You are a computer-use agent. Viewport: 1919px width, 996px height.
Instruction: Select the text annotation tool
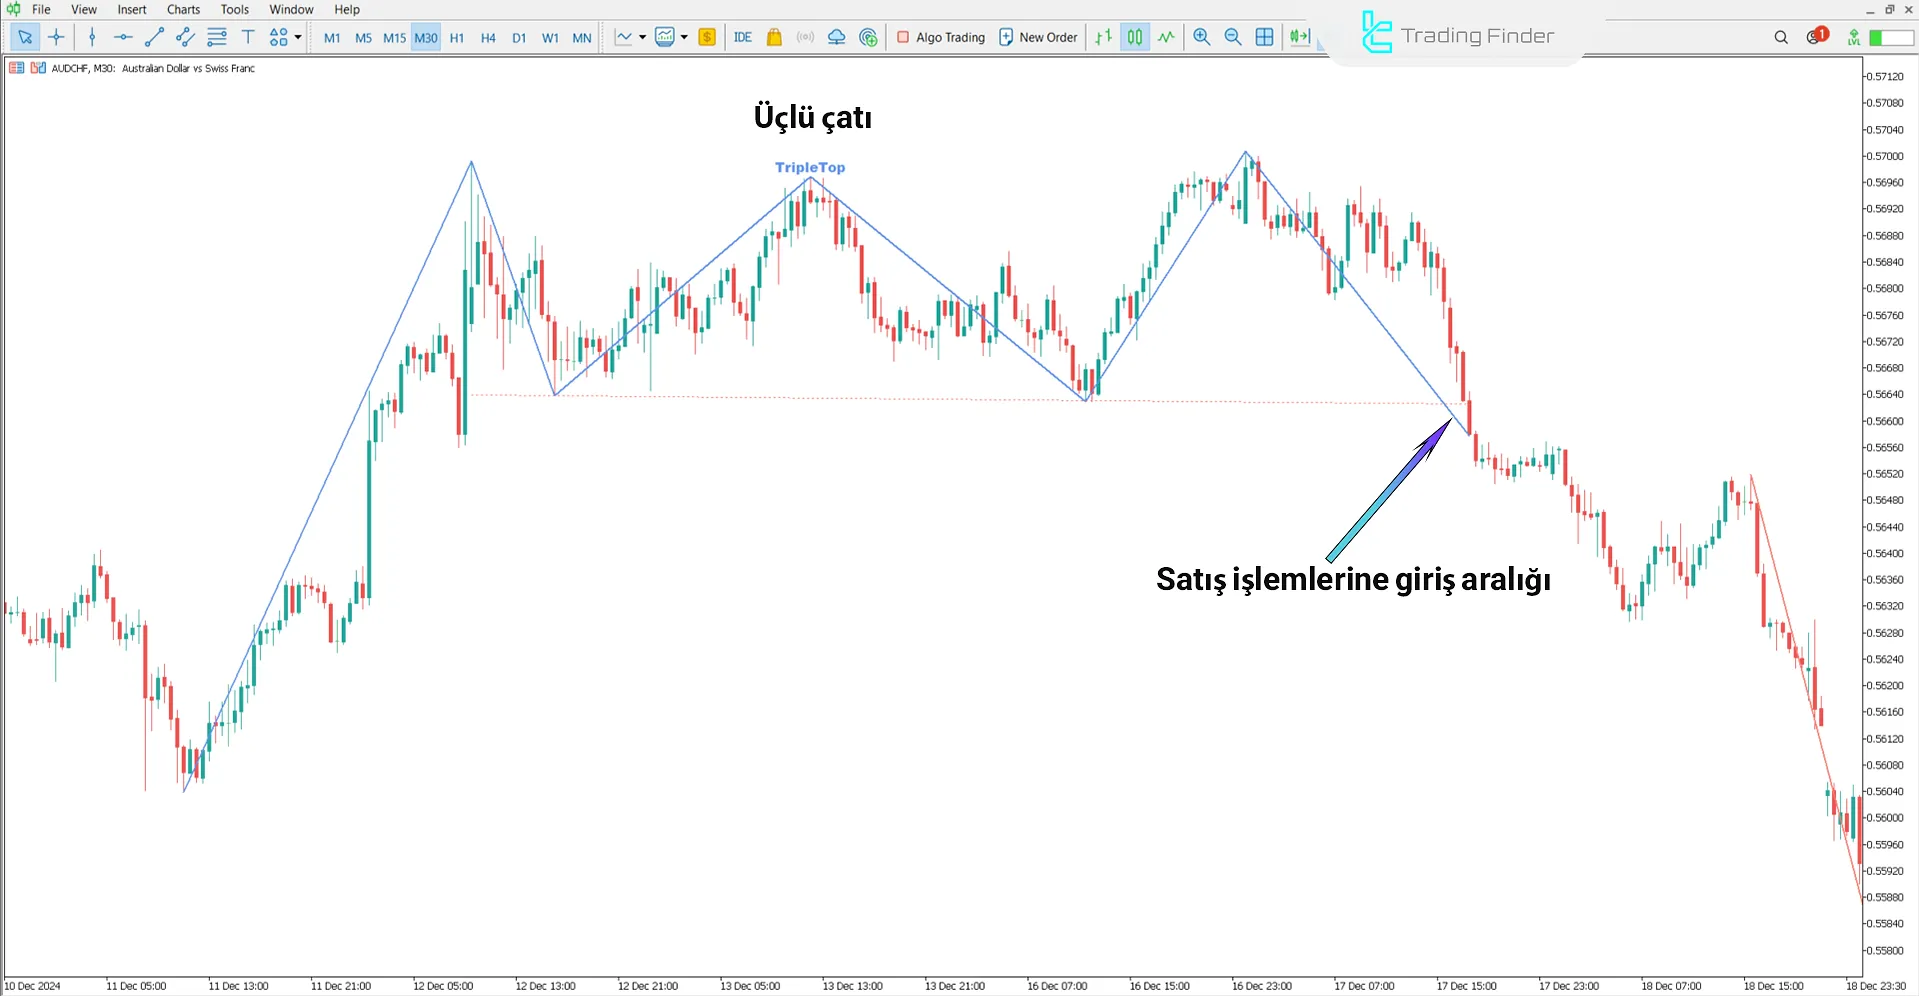248,37
